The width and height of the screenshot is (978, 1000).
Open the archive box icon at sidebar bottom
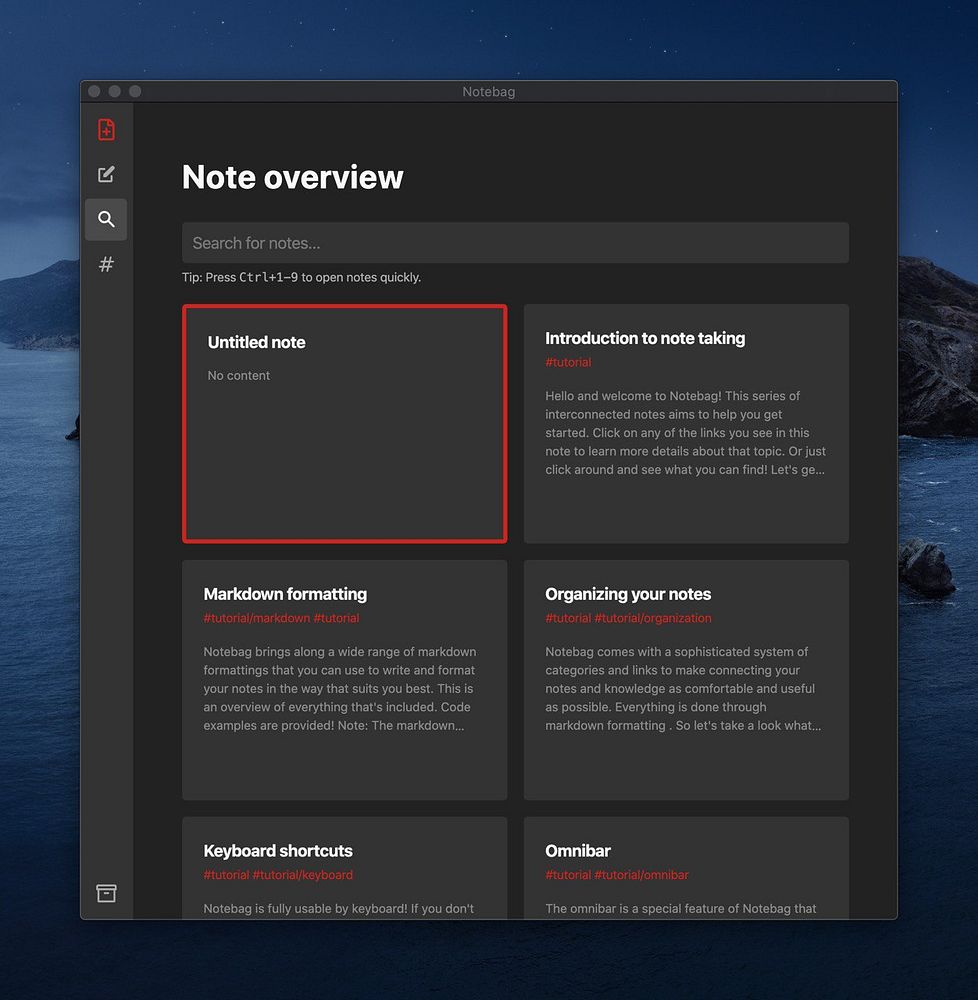(106, 893)
